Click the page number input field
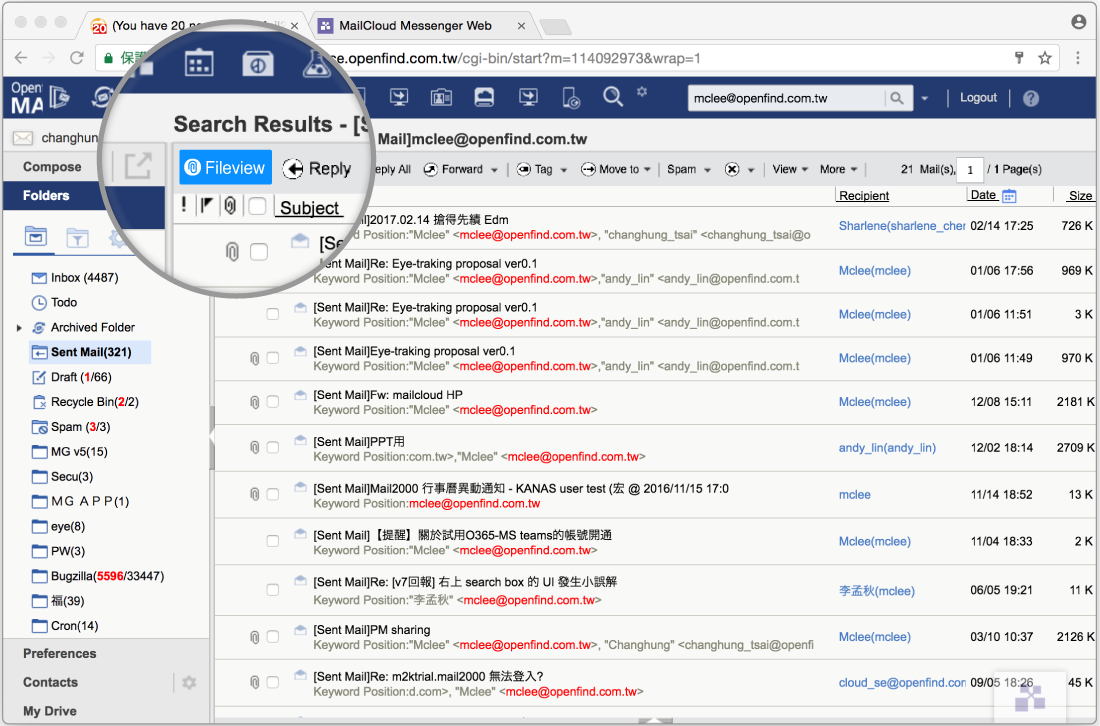 click(x=969, y=170)
